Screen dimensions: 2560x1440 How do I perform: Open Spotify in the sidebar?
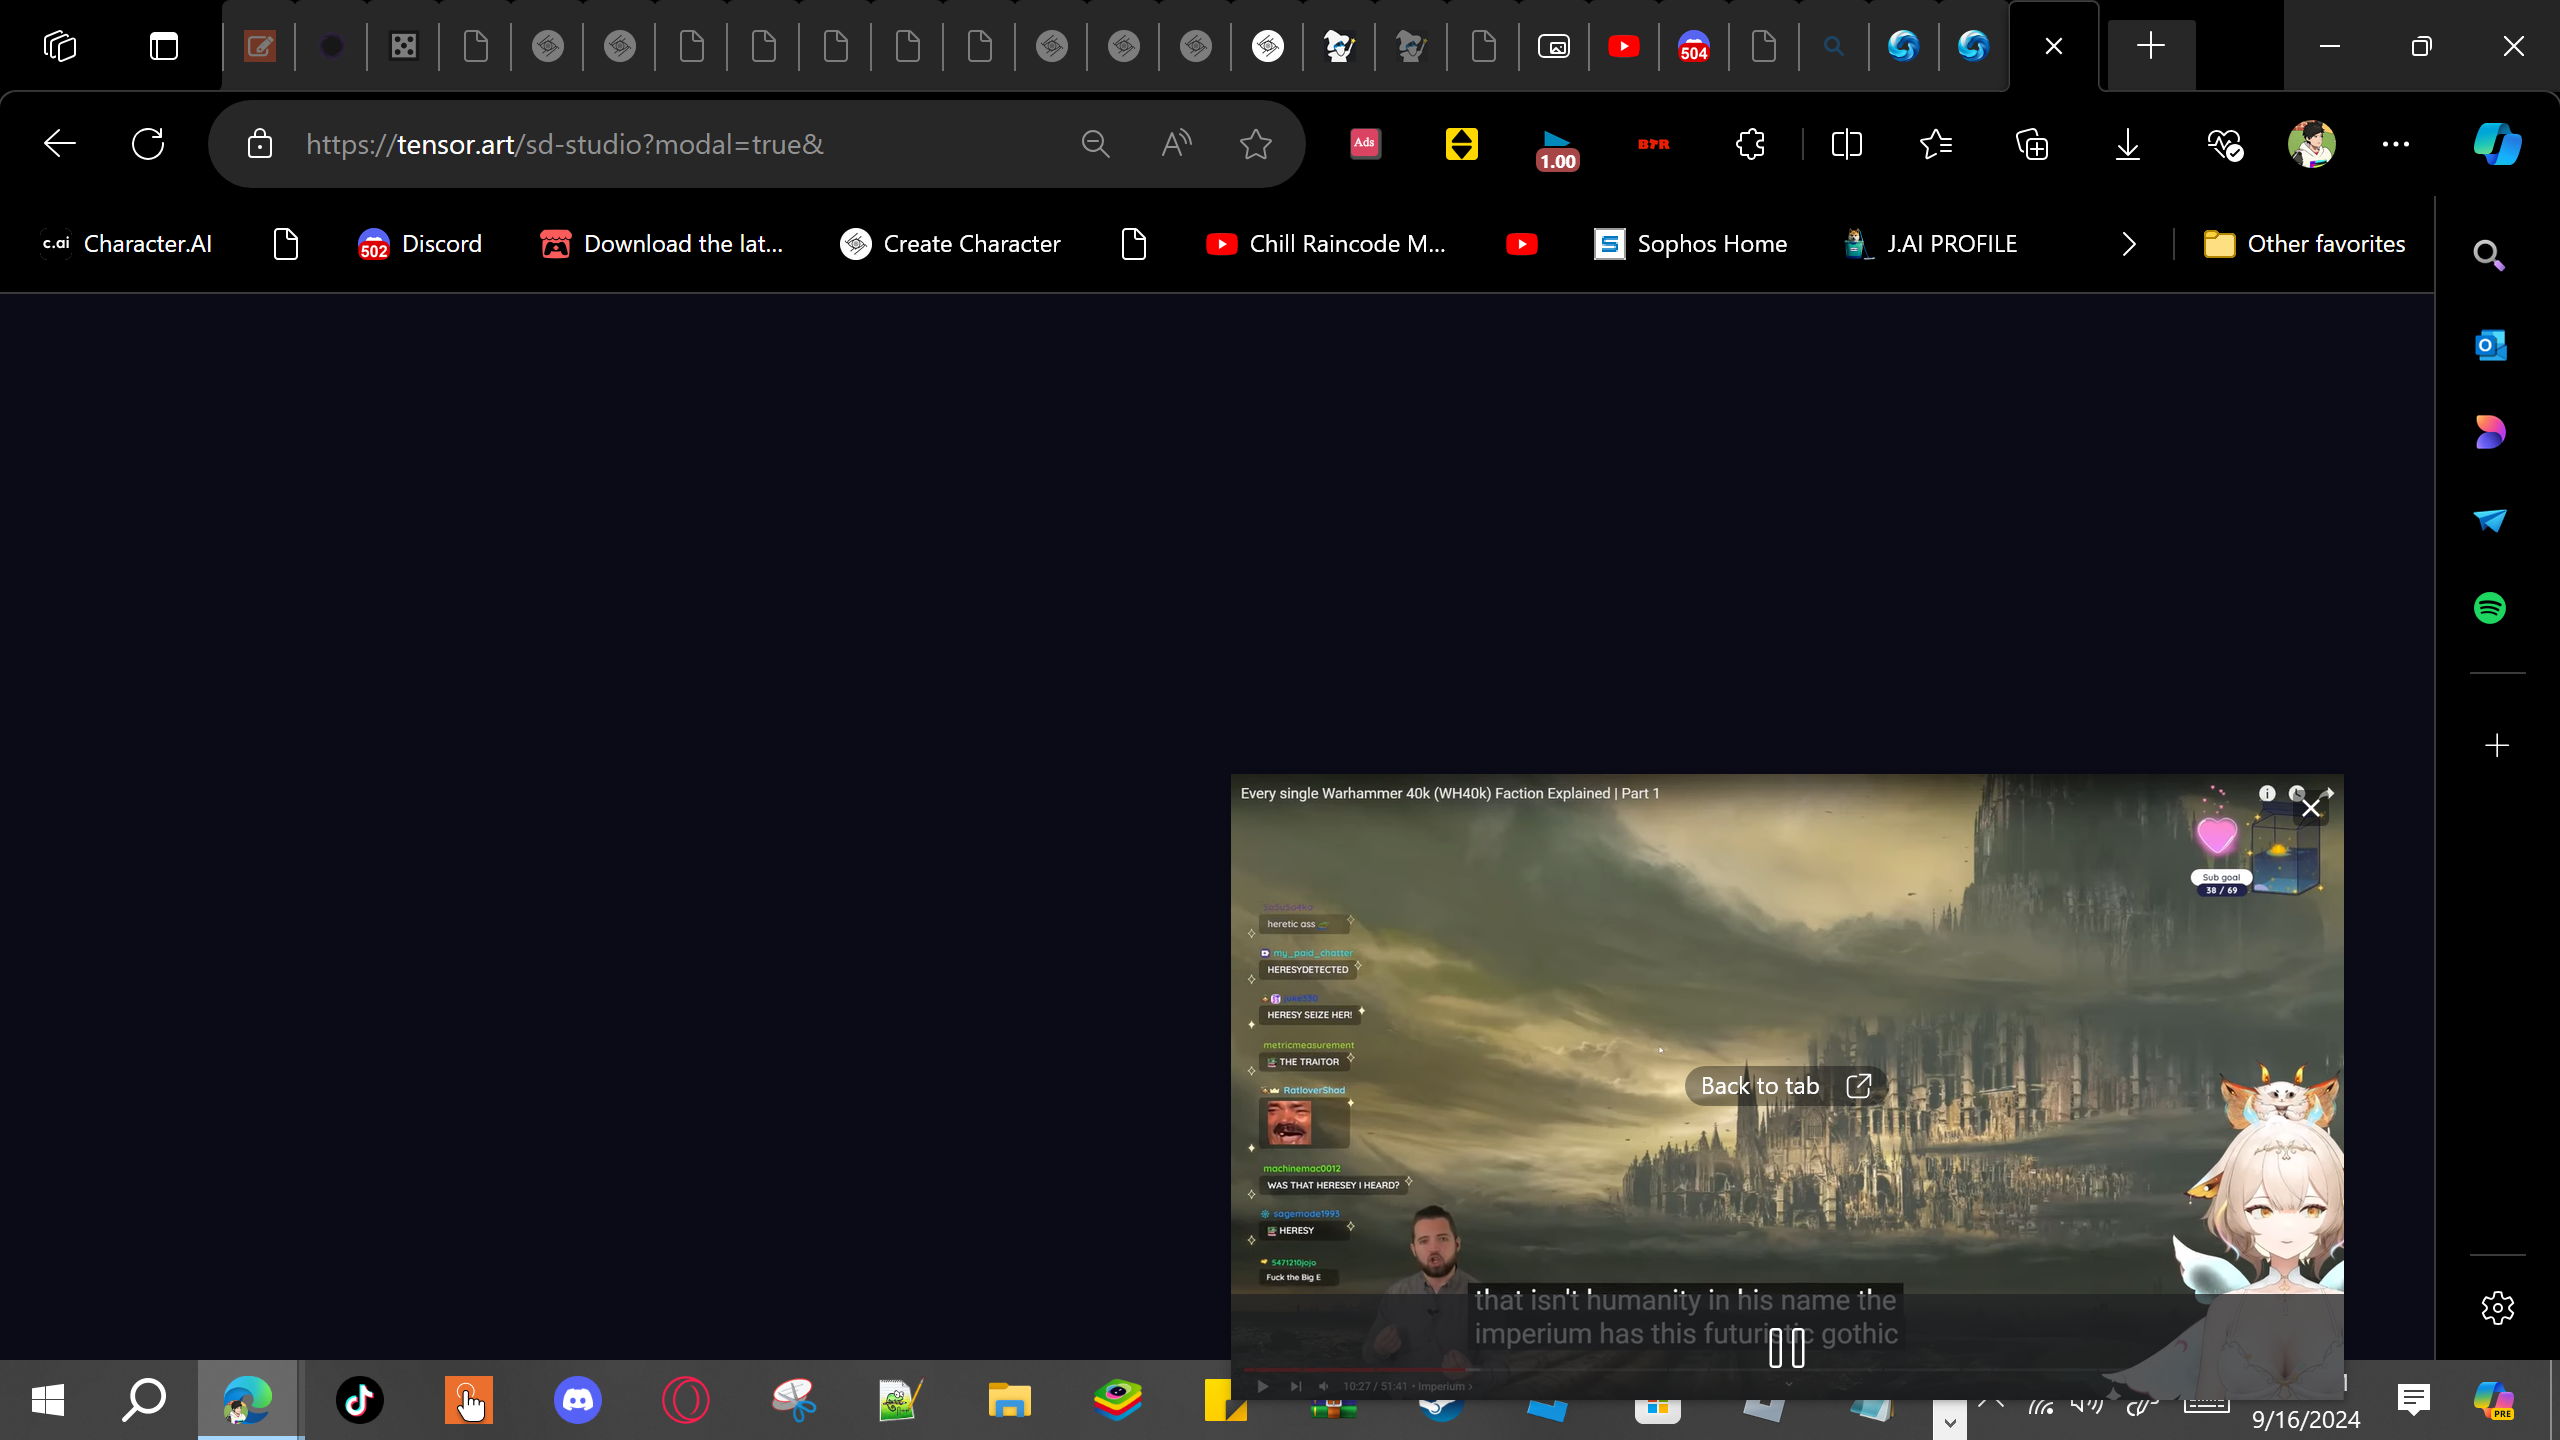(2490, 608)
